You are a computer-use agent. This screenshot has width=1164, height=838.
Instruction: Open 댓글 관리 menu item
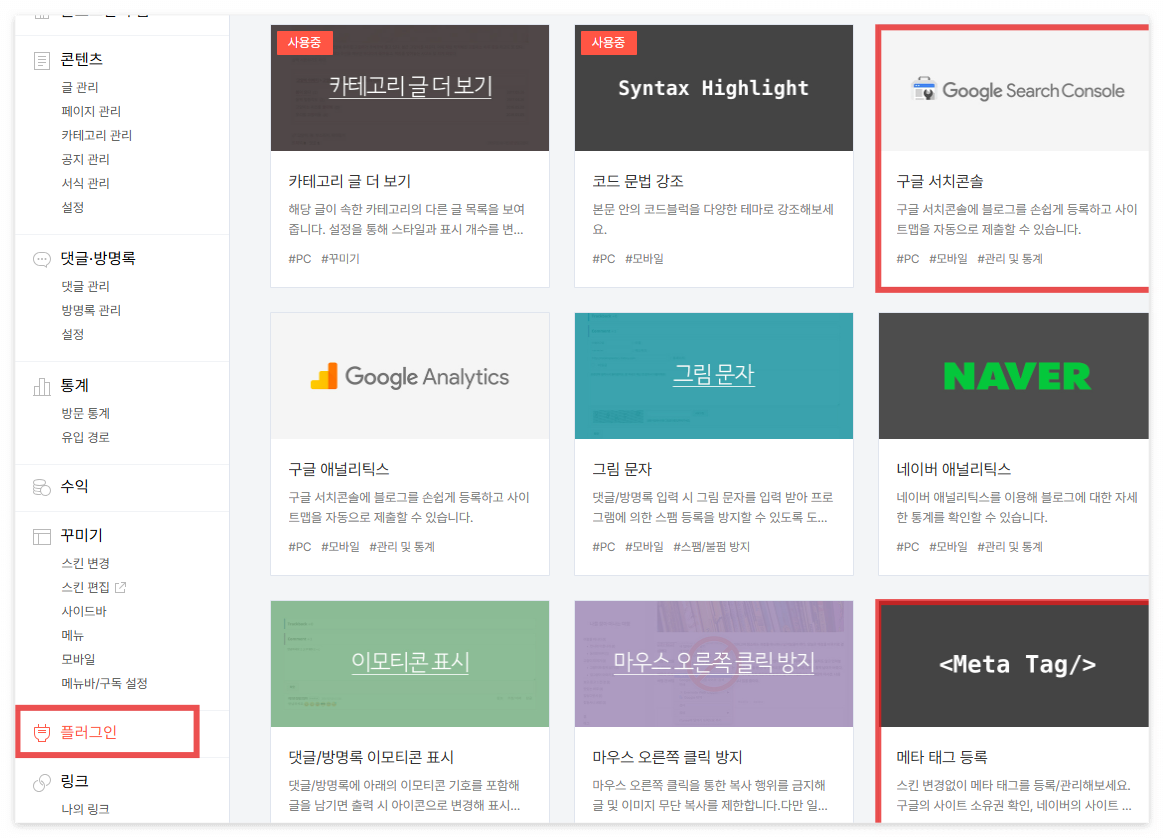(x=85, y=286)
